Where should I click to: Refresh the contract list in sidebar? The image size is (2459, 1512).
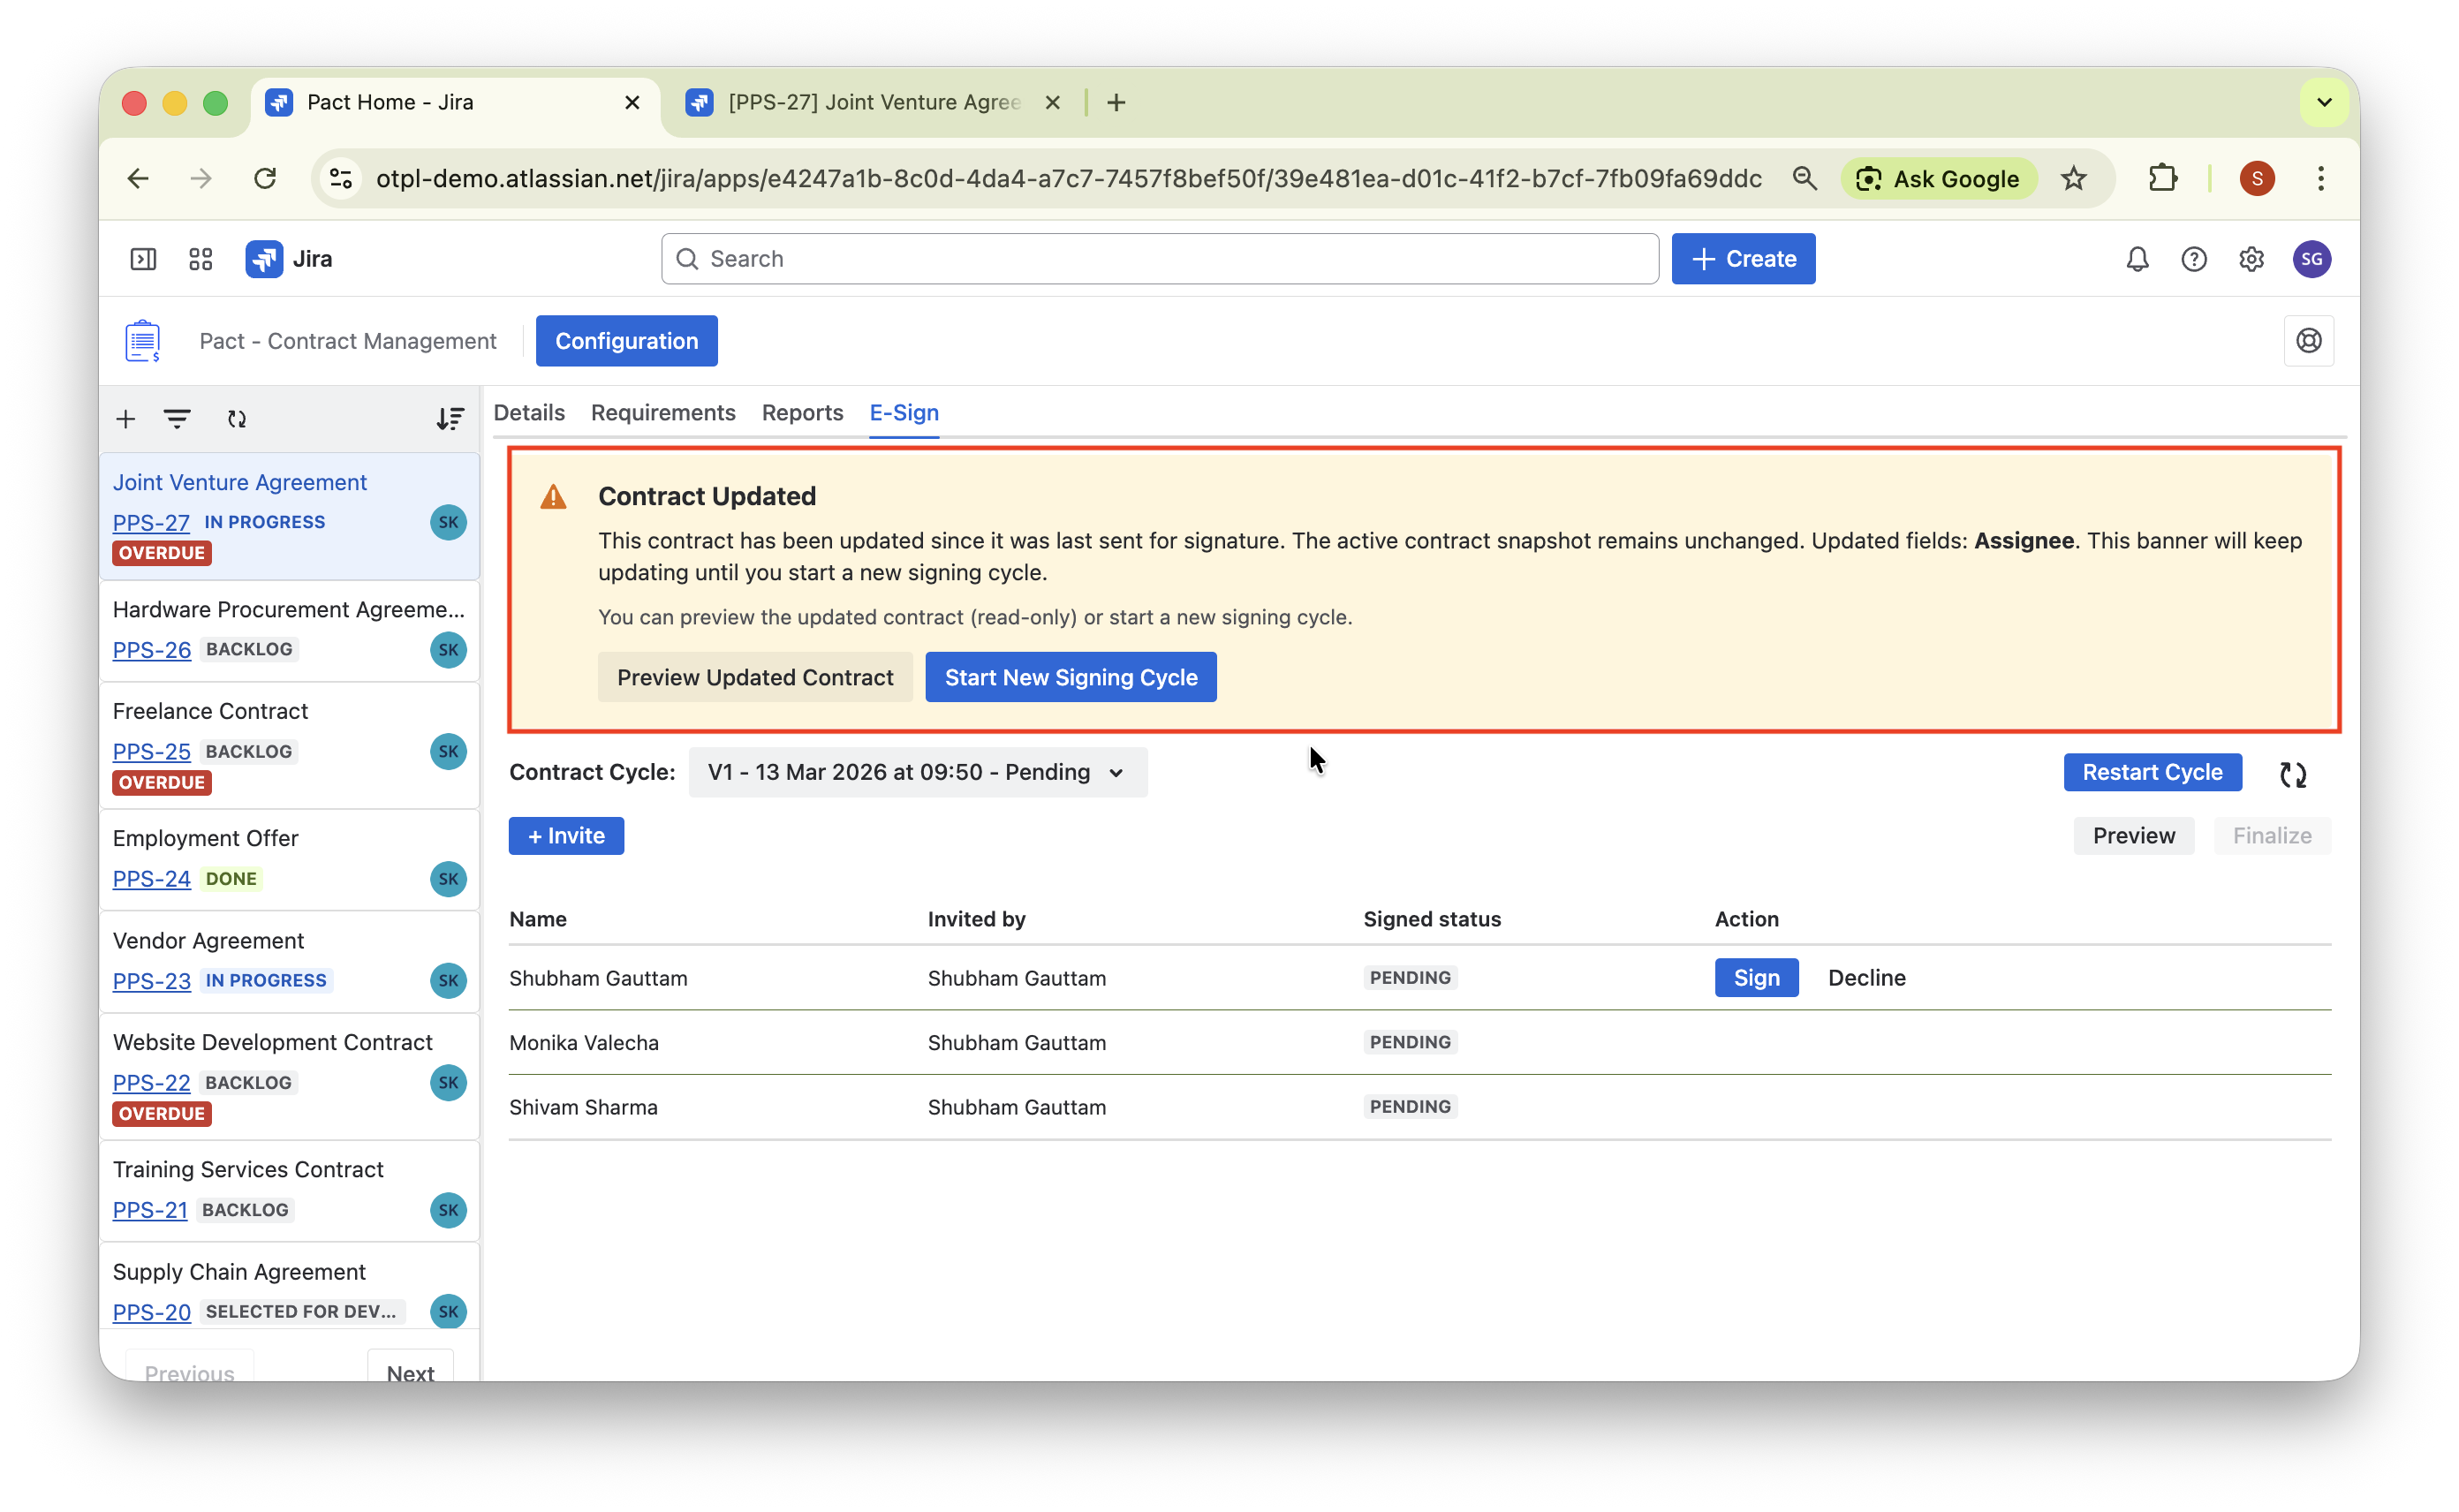pos(237,419)
